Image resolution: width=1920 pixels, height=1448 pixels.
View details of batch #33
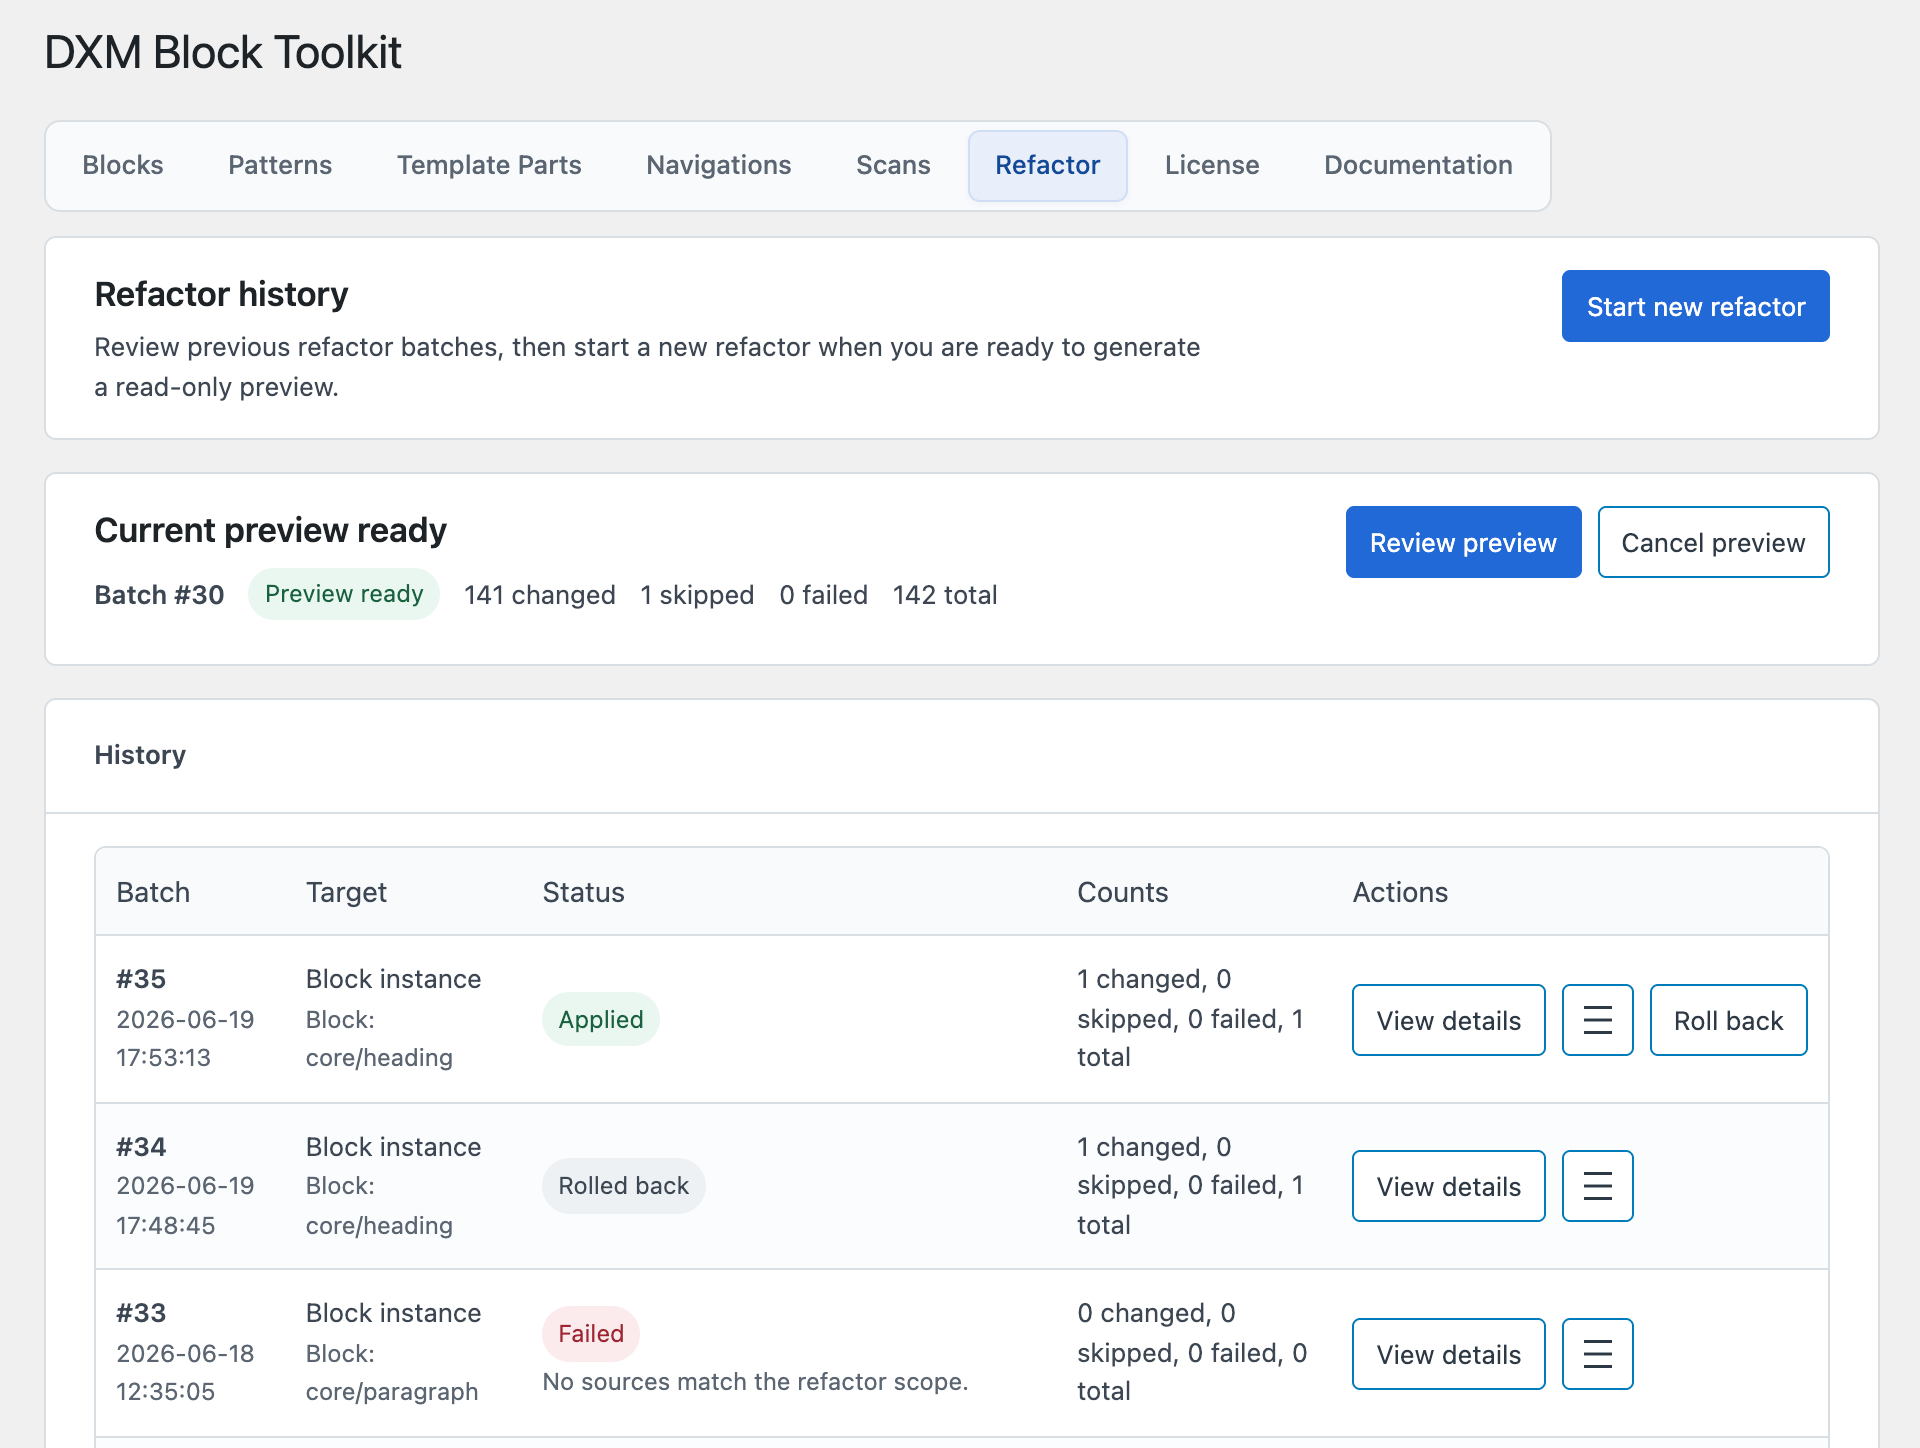point(1448,1354)
